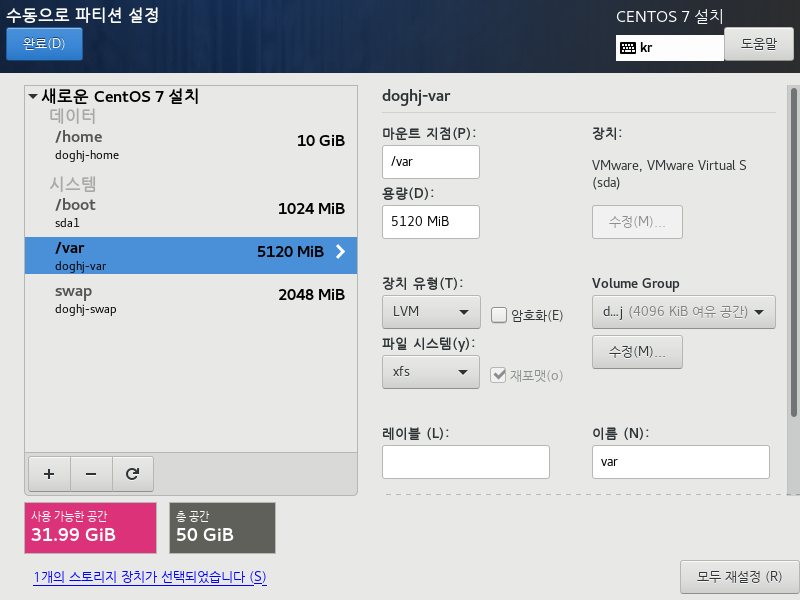Select the swap doghj-swap partition

point(191,299)
